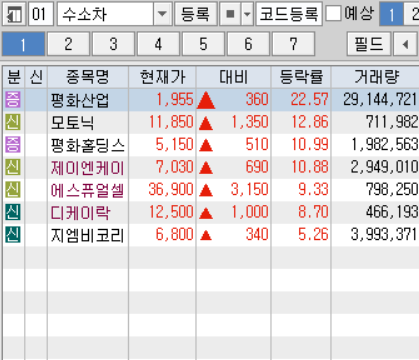
Task: Click the price 36,900 for 에스퓨얼셀
Action: (171, 190)
